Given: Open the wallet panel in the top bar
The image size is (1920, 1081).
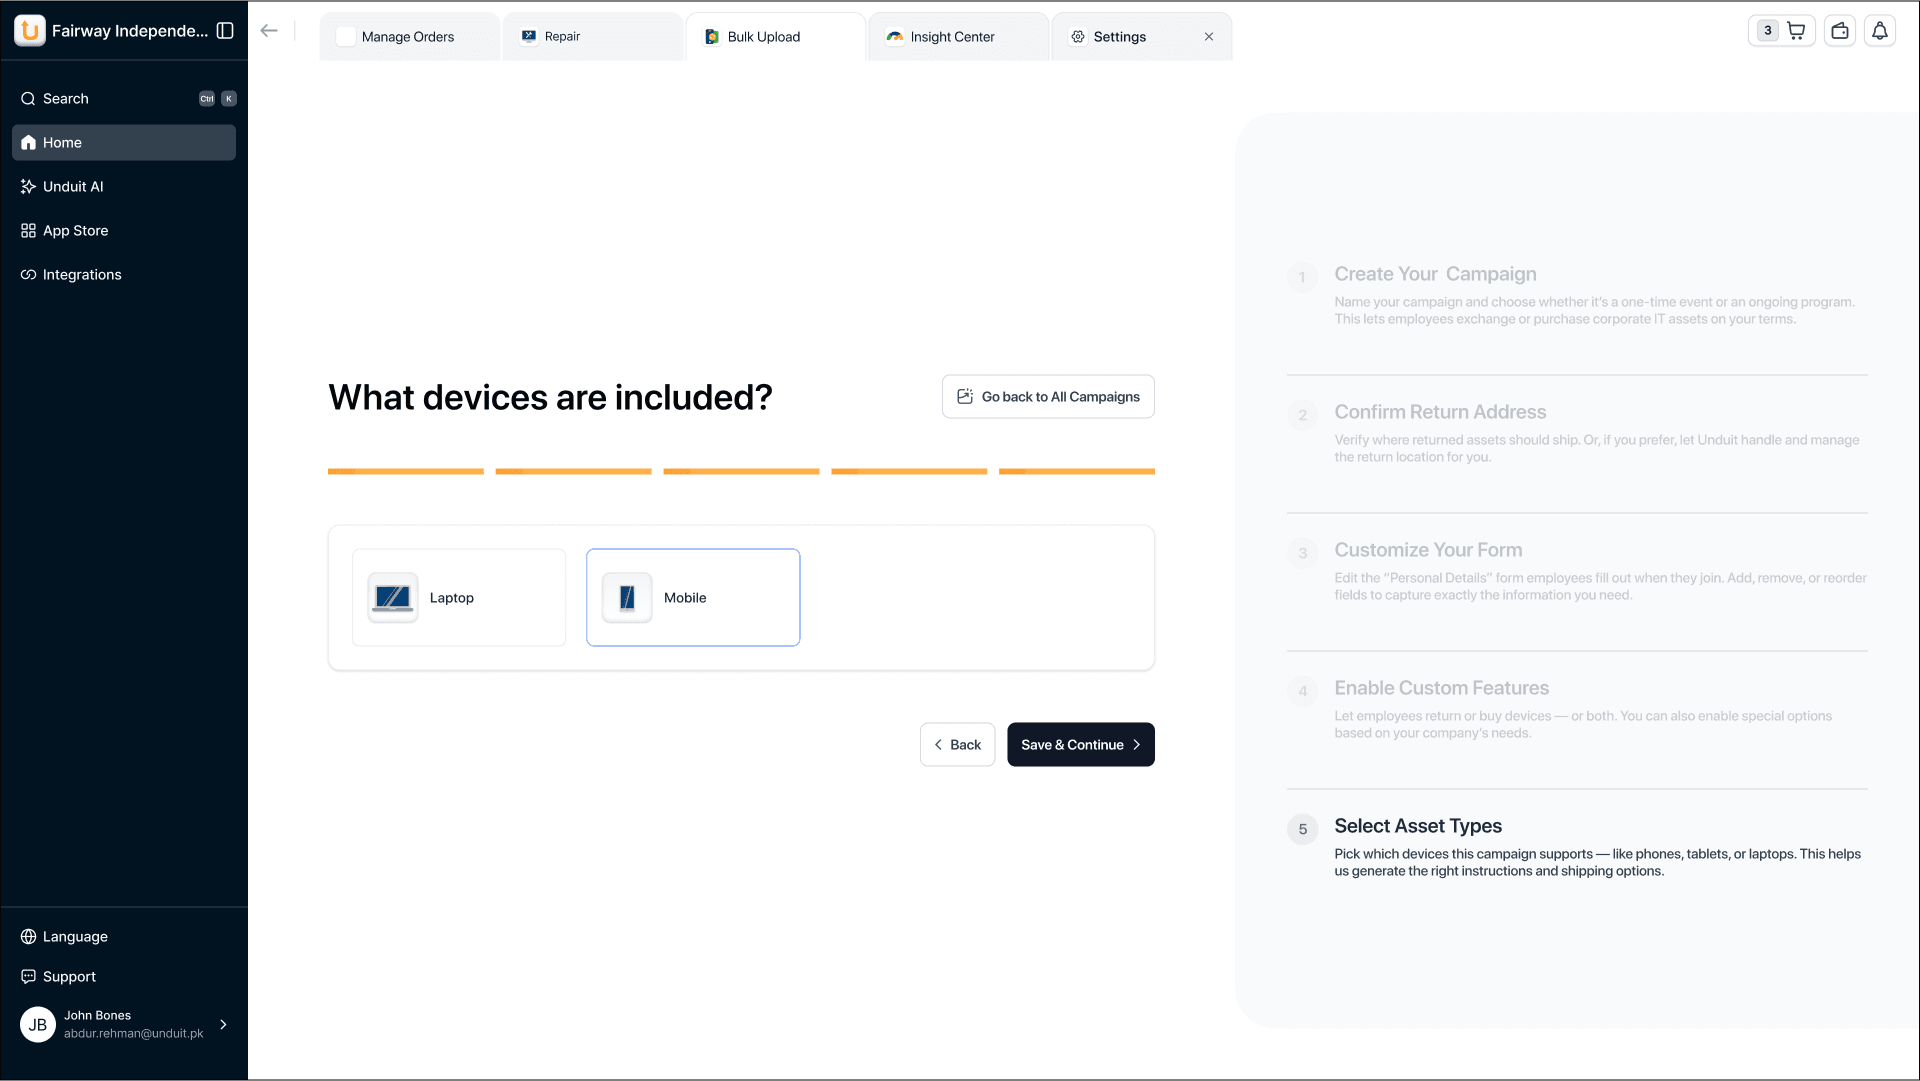Looking at the screenshot, I should click(x=1840, y=30).
